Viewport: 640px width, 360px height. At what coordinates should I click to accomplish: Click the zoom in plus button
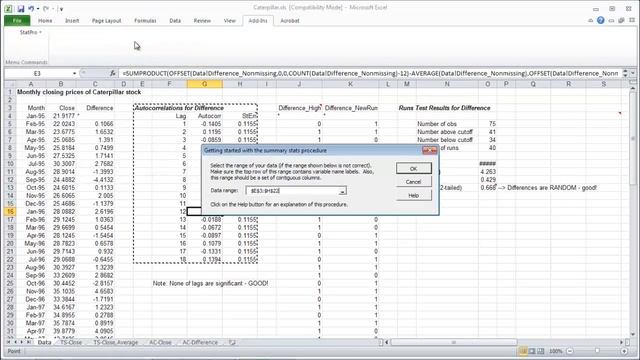(x=624, y=351)
